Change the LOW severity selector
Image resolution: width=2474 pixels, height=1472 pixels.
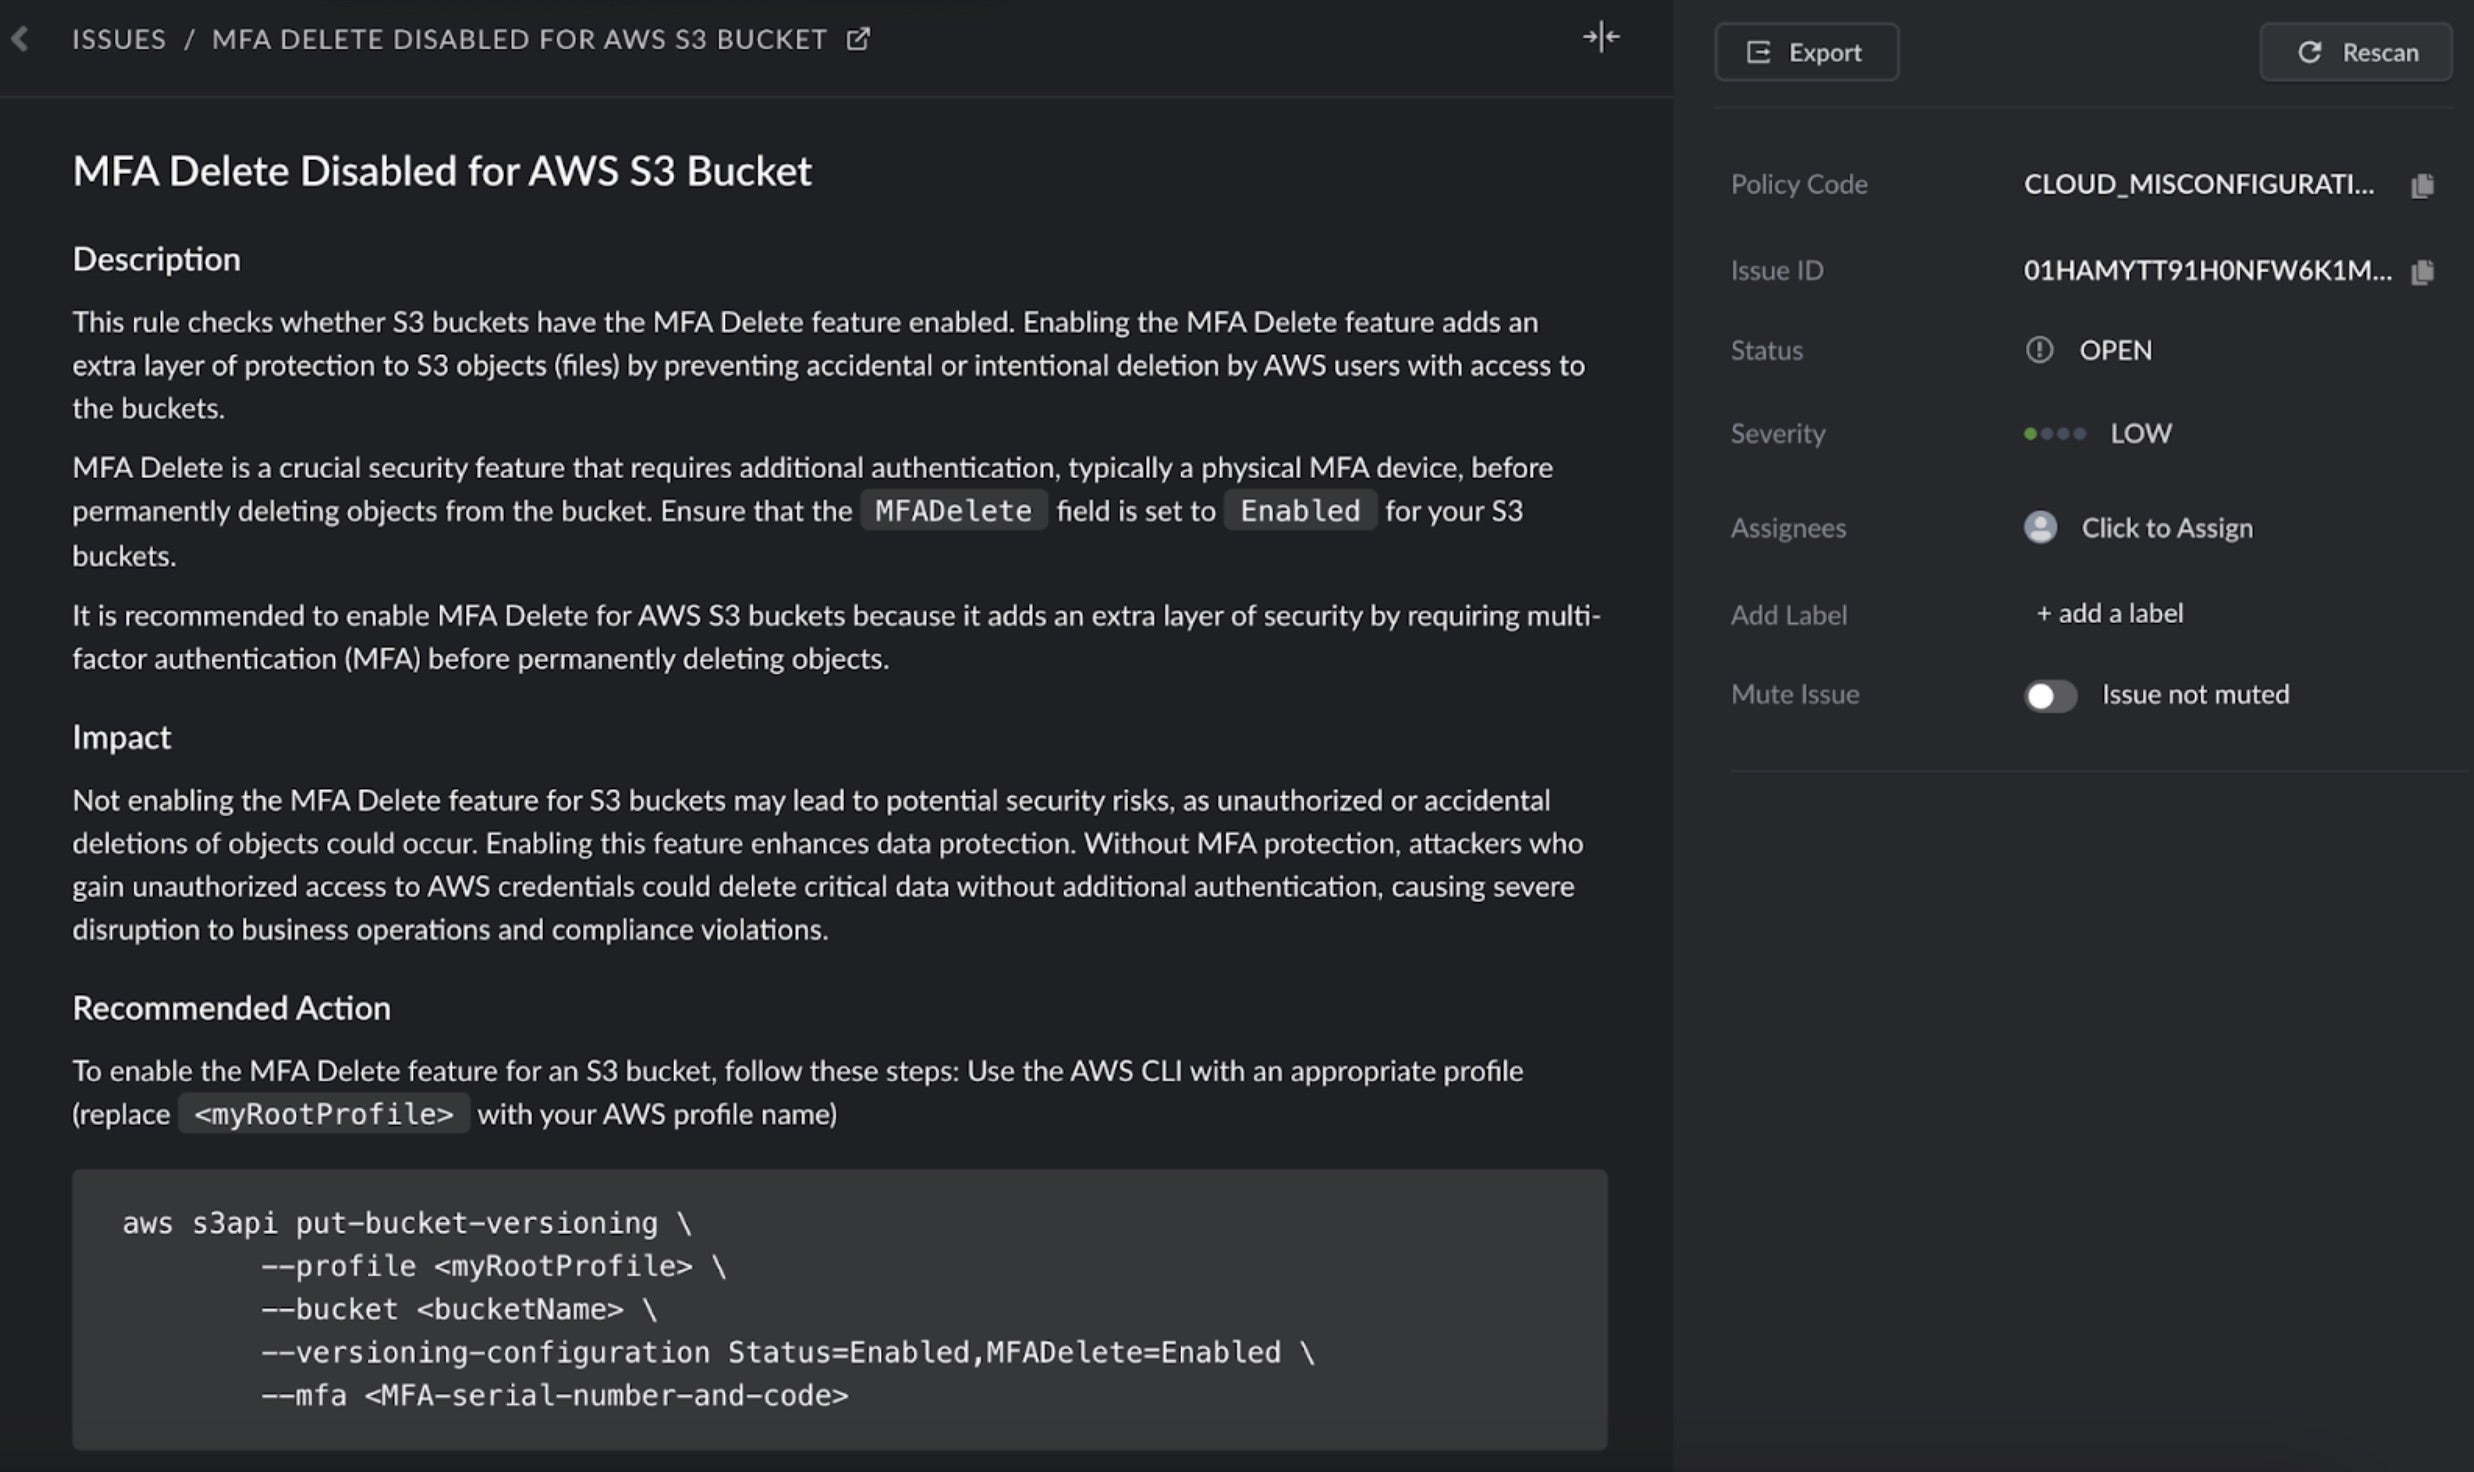point(2140,433)
